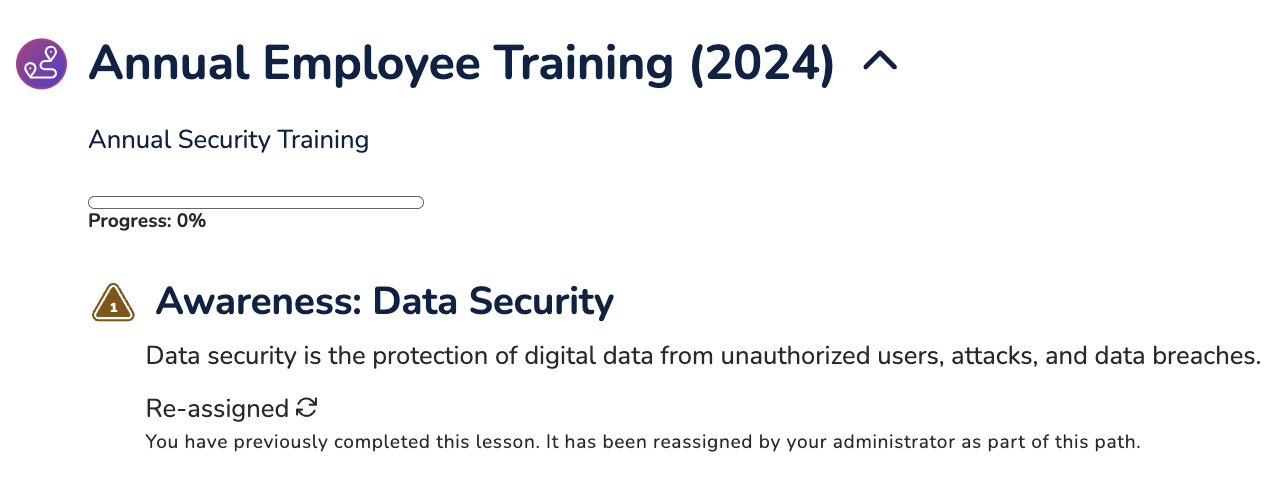Click the purple learning path icon
The image size is (1288, 492).
coord(42,64)
